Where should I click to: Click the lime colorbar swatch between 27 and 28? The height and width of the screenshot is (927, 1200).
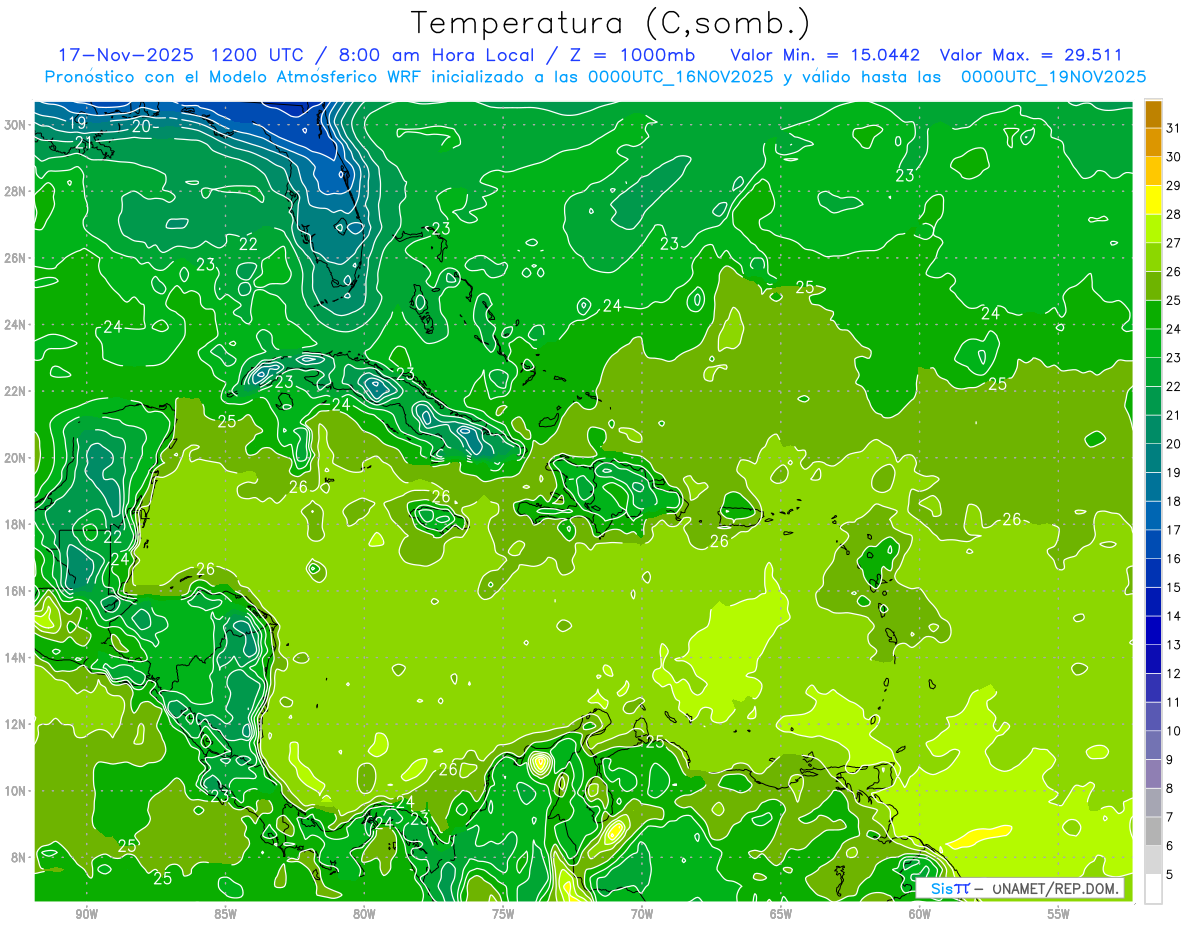[1153, 229]
